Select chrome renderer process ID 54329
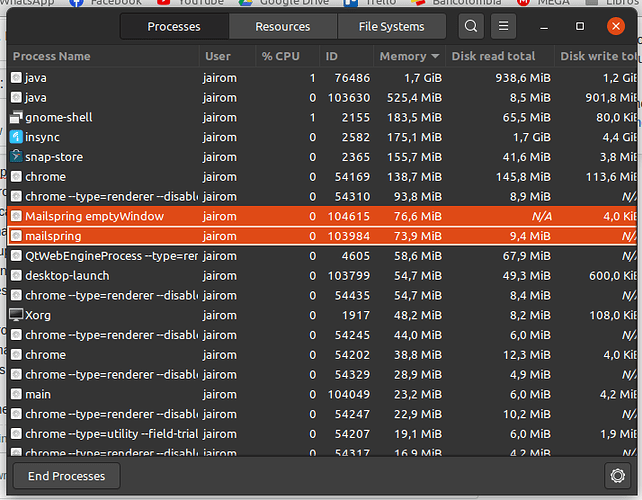Image resolution: width=642 pixels, height=500 pixels. 322,374
